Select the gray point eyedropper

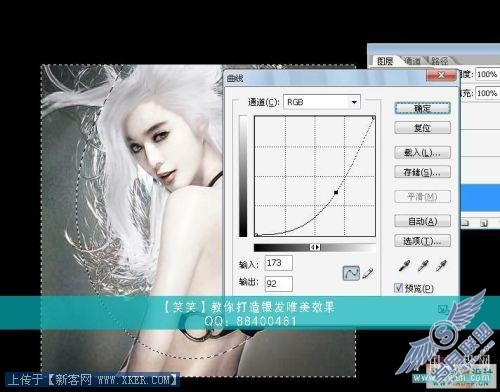[423, 266]
